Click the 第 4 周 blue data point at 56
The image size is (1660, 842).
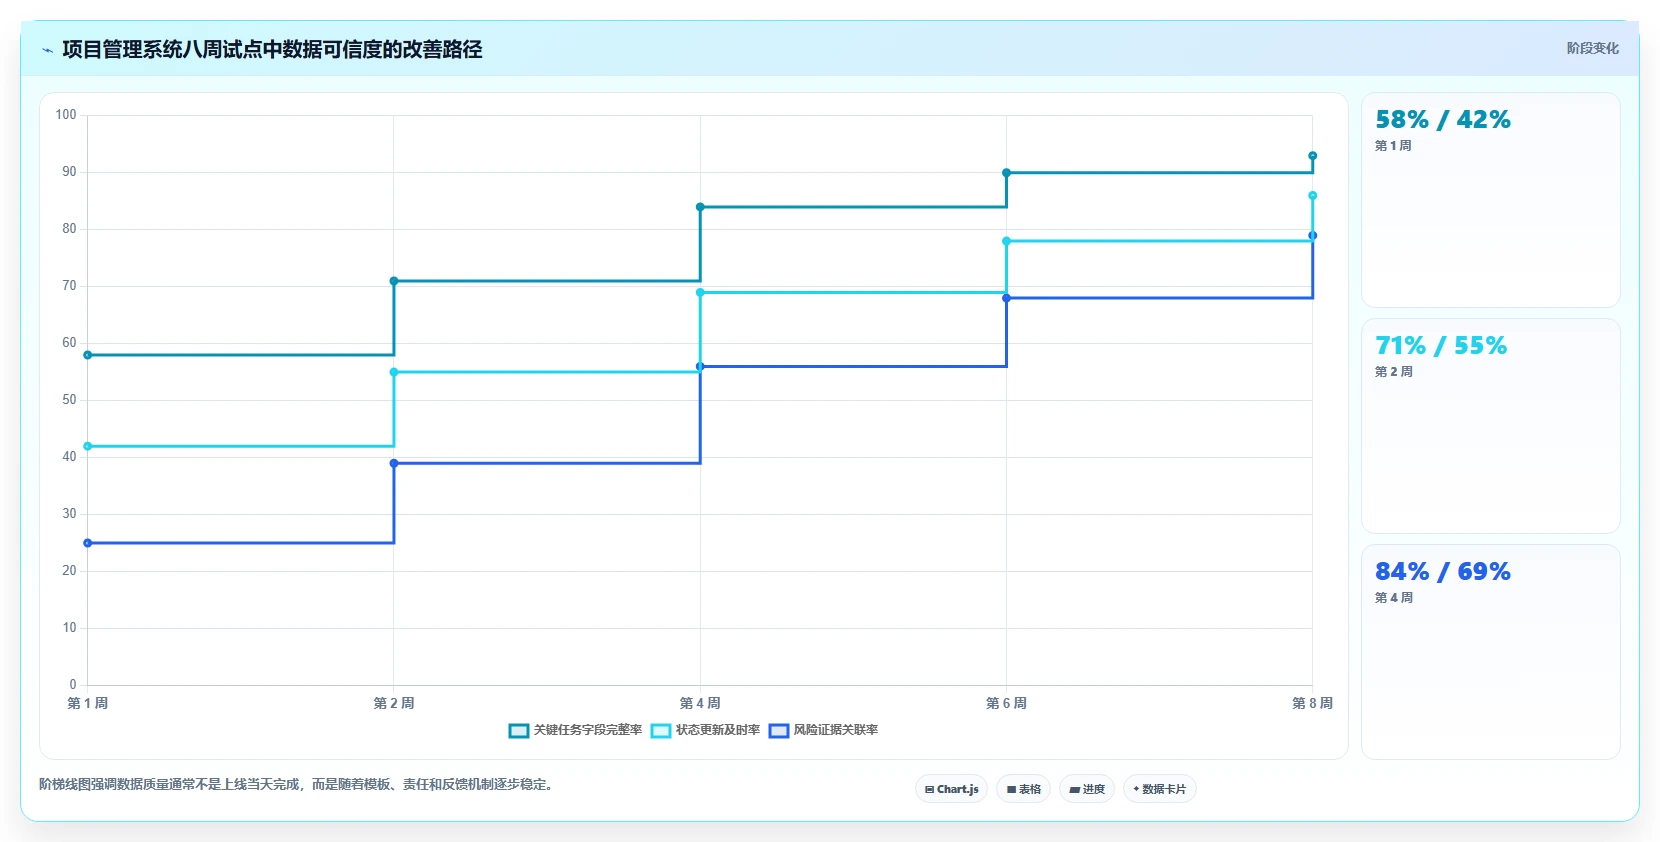coord(700,367)
